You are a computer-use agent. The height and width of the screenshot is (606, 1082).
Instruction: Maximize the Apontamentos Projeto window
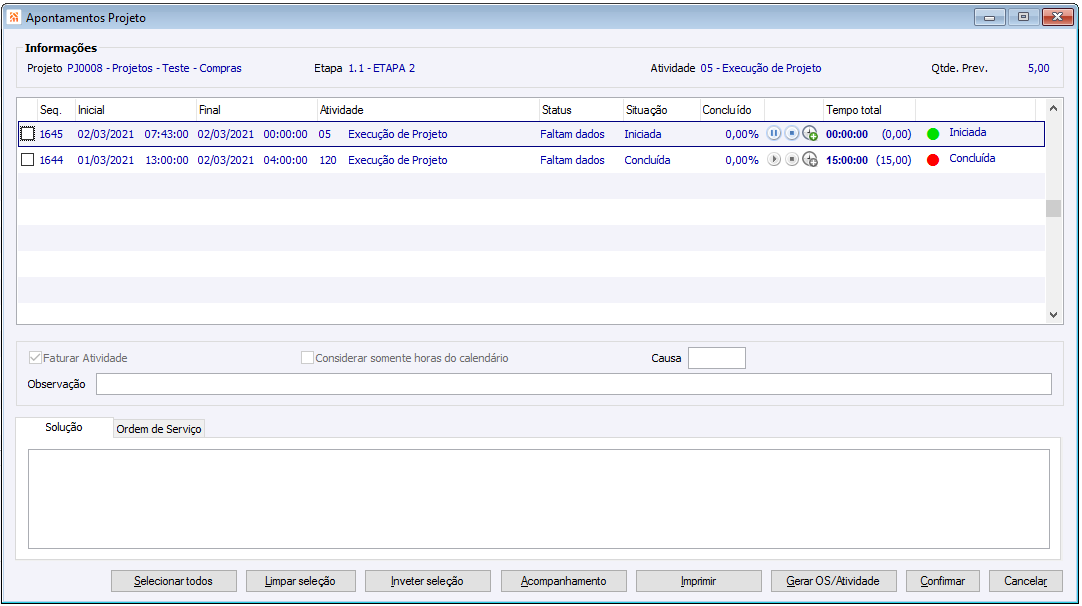pyautogui.click(x=1023, y=17)
